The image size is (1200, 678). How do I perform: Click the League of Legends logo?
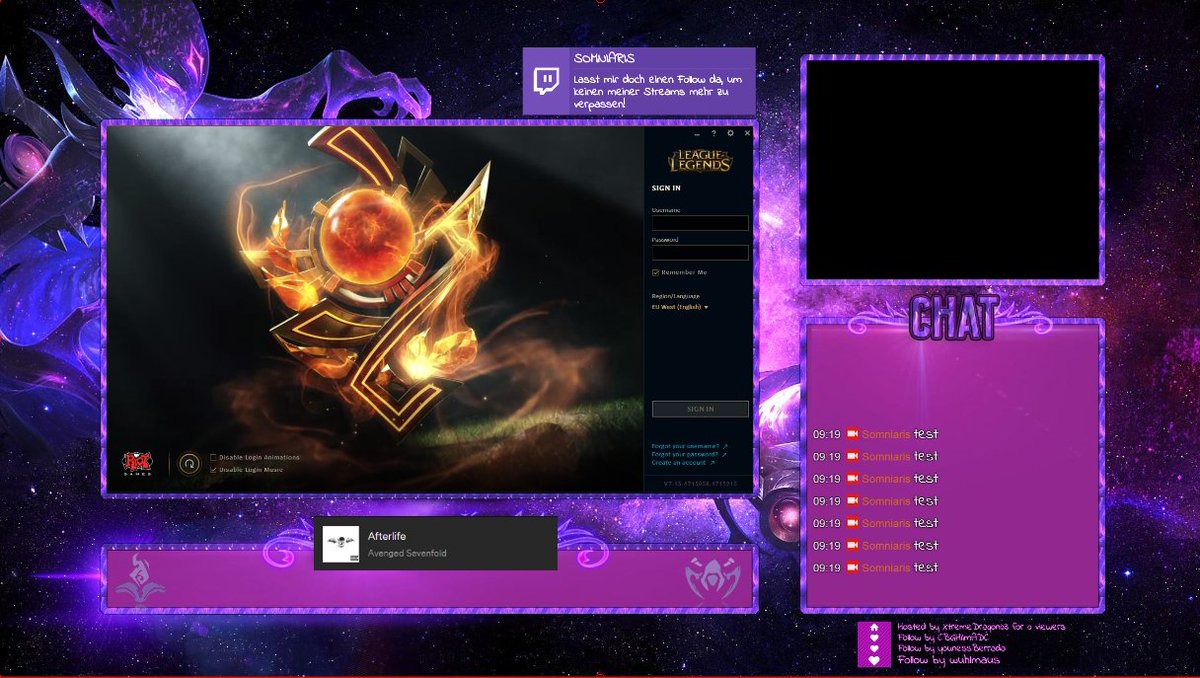(x=700, y=160)
